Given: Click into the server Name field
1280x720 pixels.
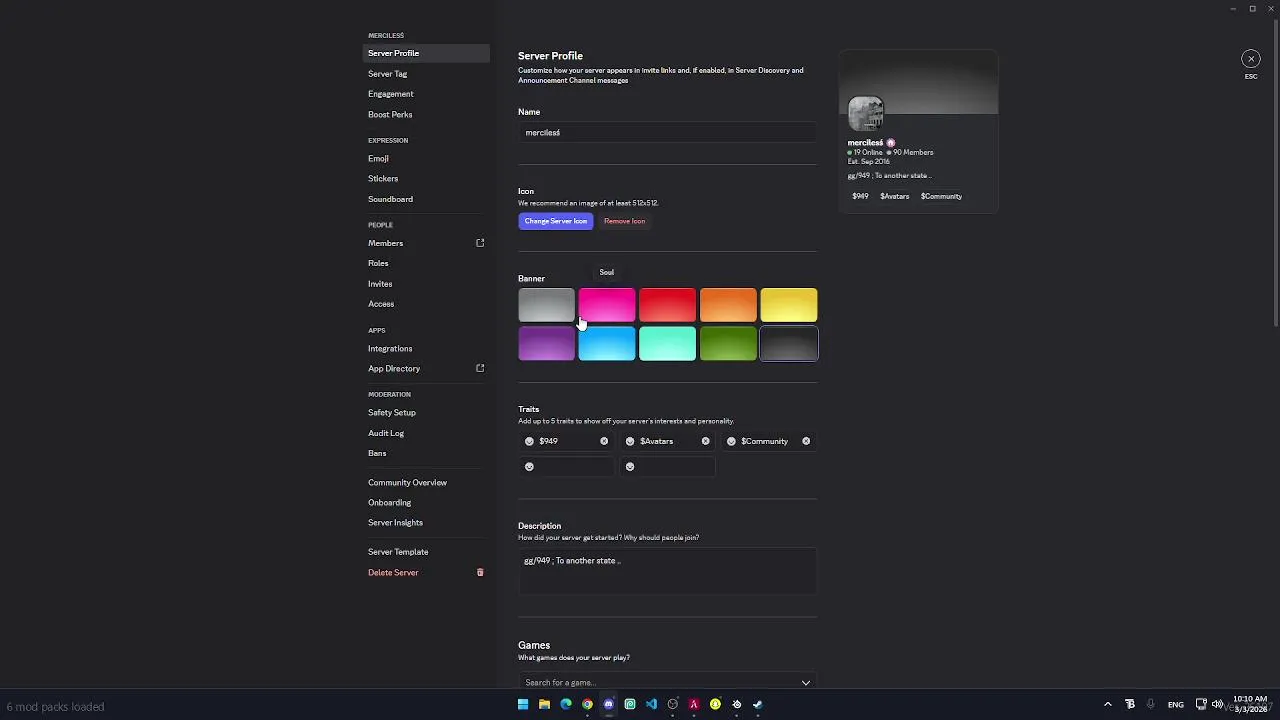Looking at the screenshot, I should (667, 133).
